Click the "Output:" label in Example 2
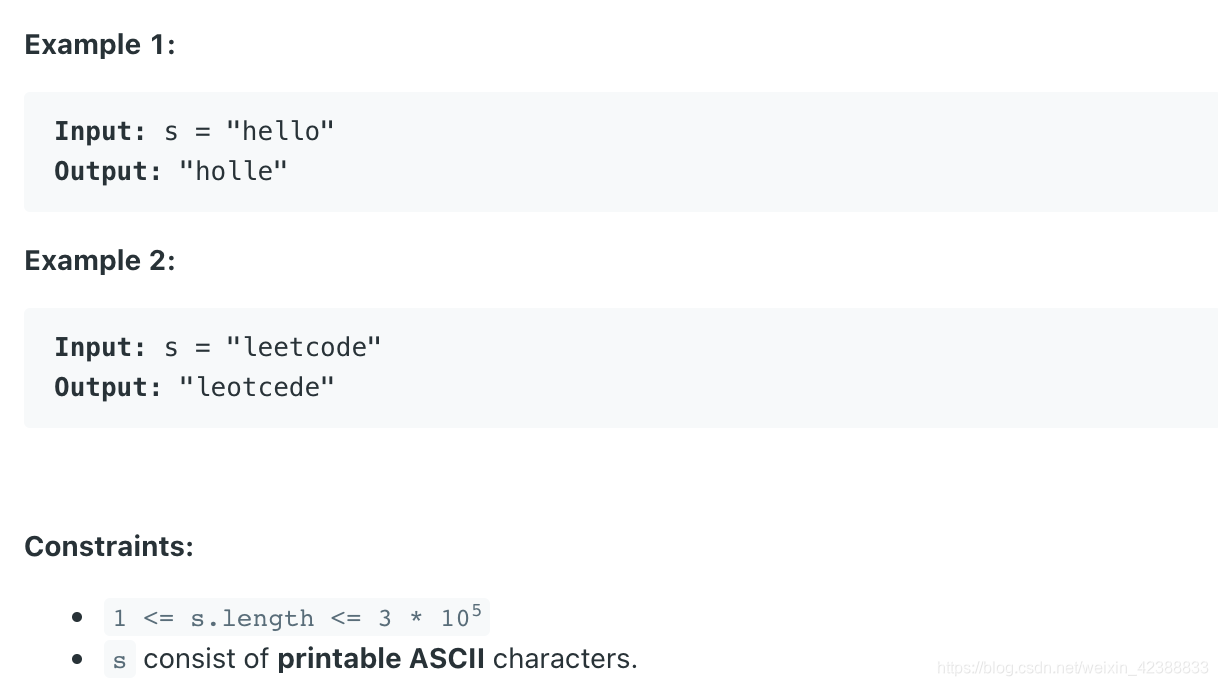 [x=107, y=387]
